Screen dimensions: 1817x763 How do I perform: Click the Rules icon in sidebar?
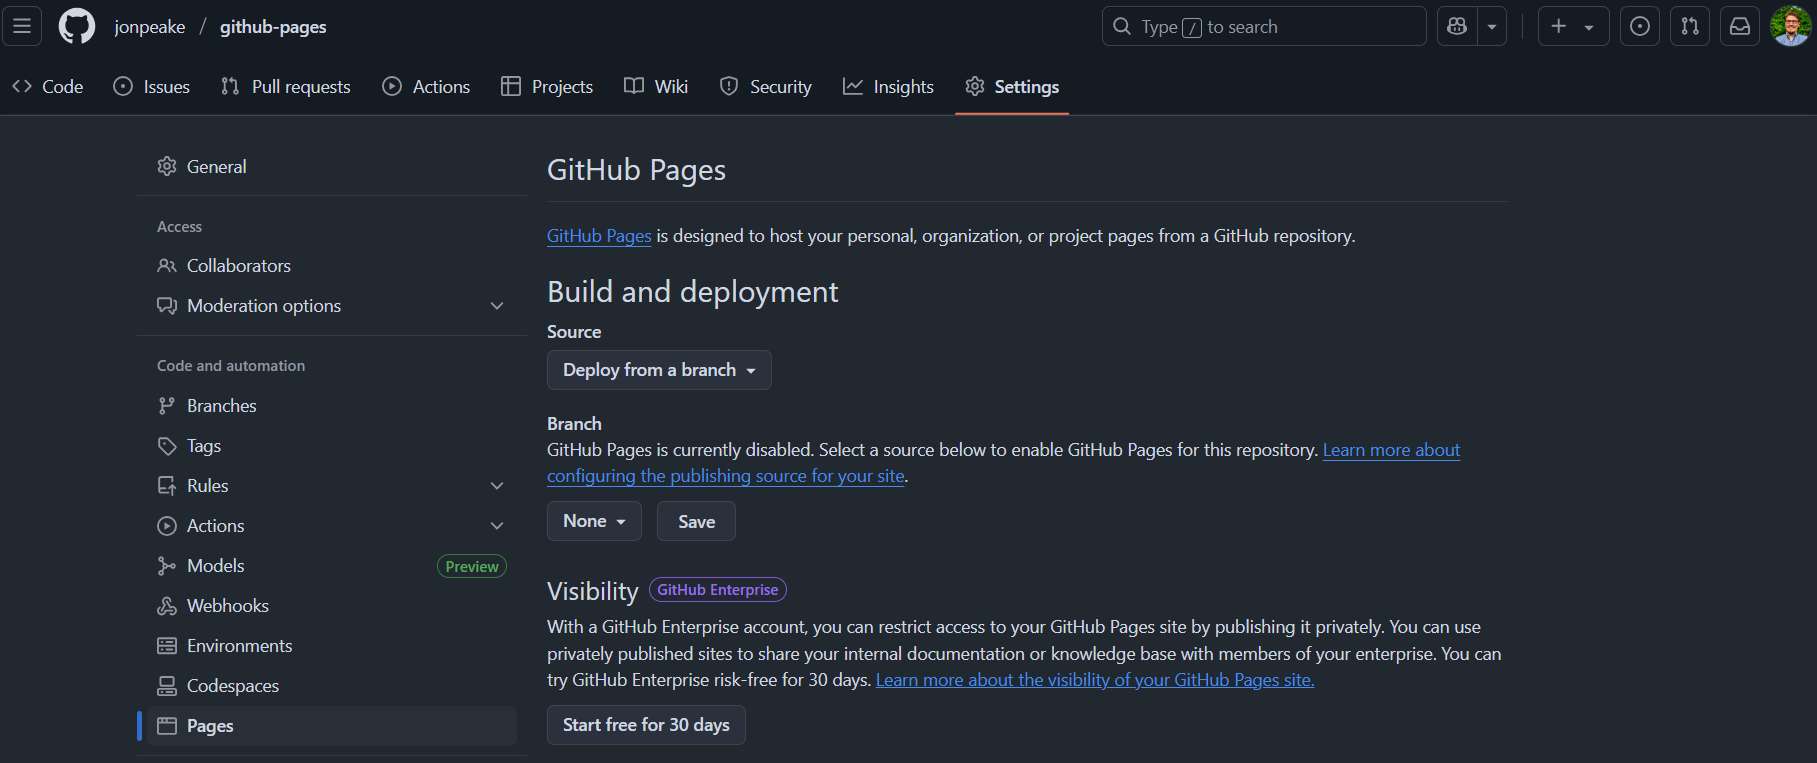(167, 486)
